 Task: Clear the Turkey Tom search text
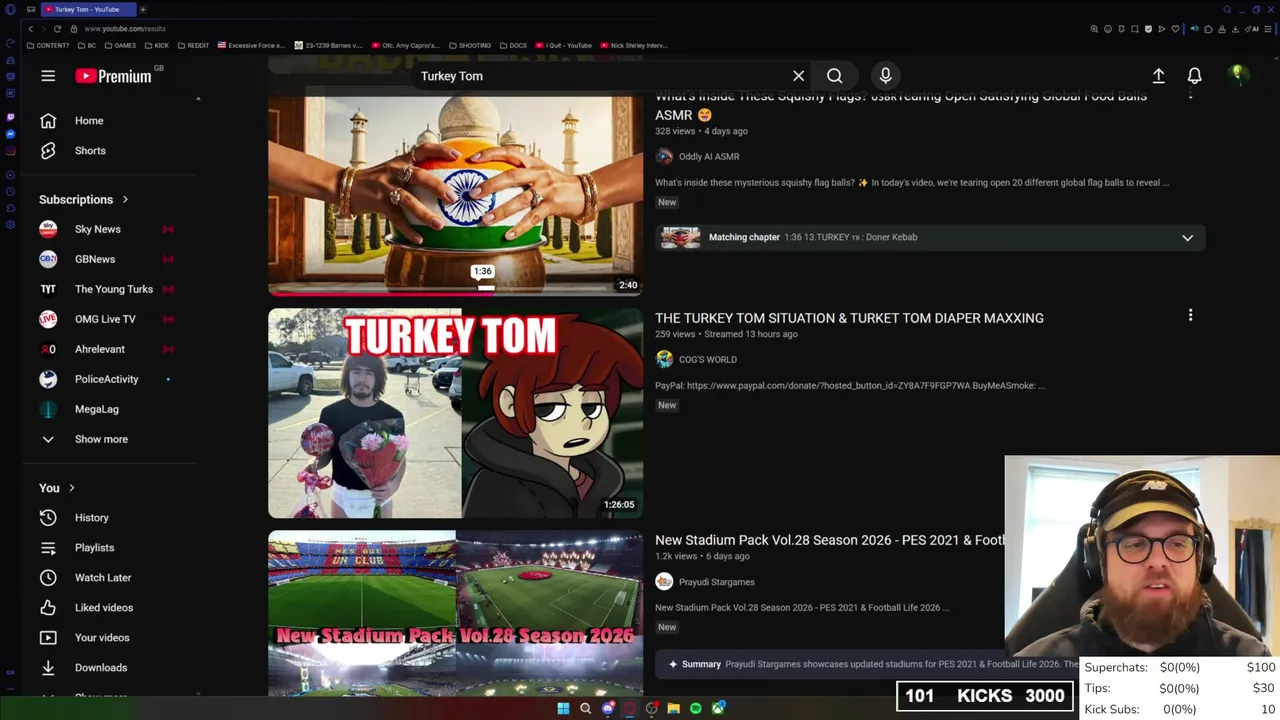tap(798, 76)
